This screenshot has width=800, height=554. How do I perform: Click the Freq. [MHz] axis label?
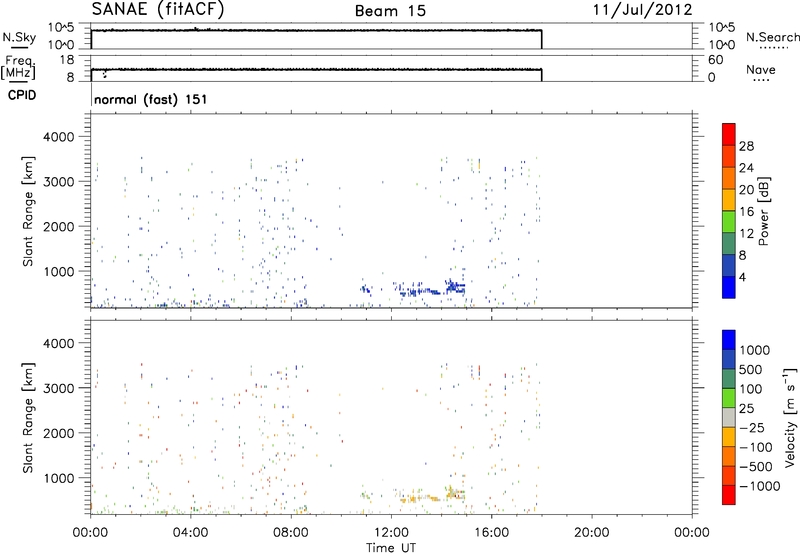[x=18, y=67]
